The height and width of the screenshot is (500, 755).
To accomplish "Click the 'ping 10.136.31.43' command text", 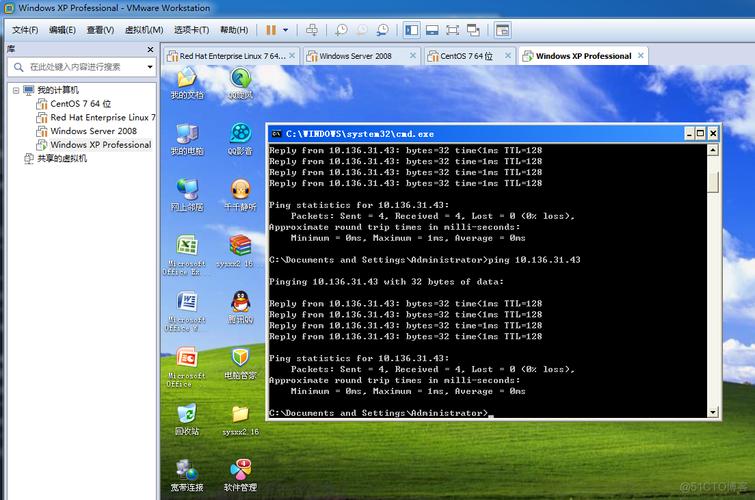I will tap(534, 260).
